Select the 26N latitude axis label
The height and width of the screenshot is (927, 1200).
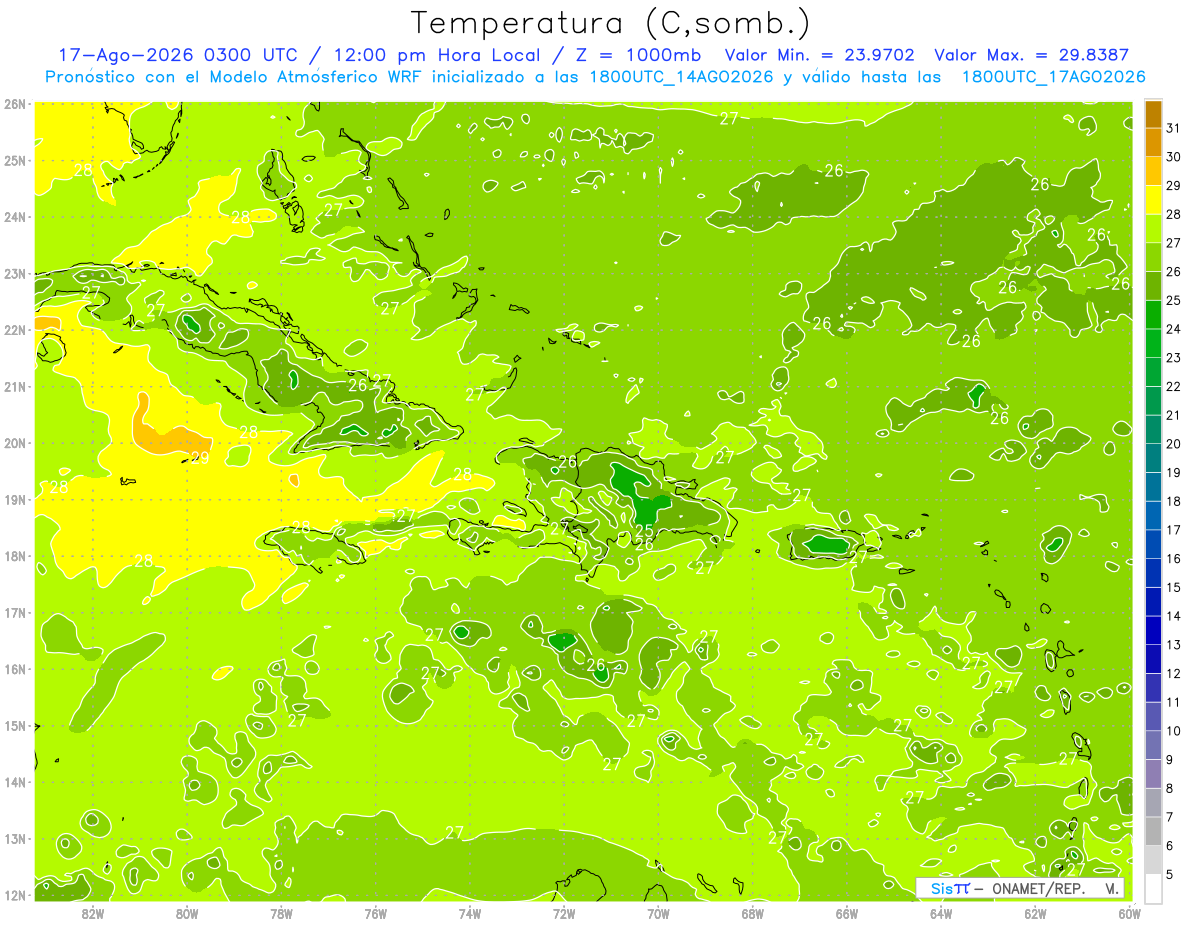pos(15,104)
